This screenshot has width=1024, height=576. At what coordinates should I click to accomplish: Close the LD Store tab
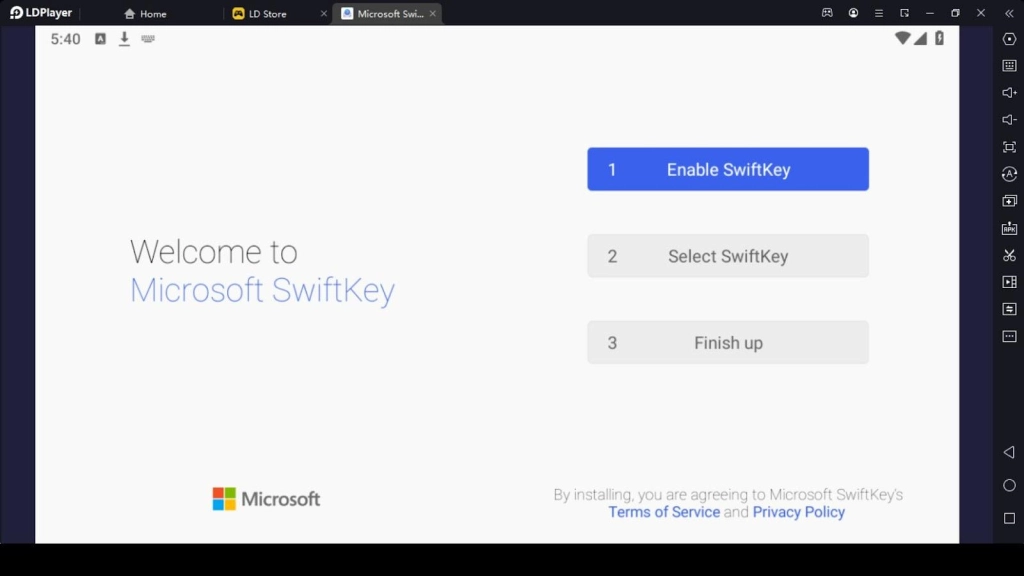pyautogui.click(x=323, y=14)
